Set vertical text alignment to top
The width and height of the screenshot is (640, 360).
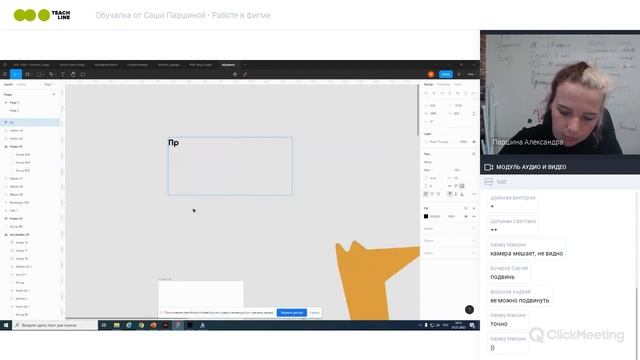(x=450, y=194)
